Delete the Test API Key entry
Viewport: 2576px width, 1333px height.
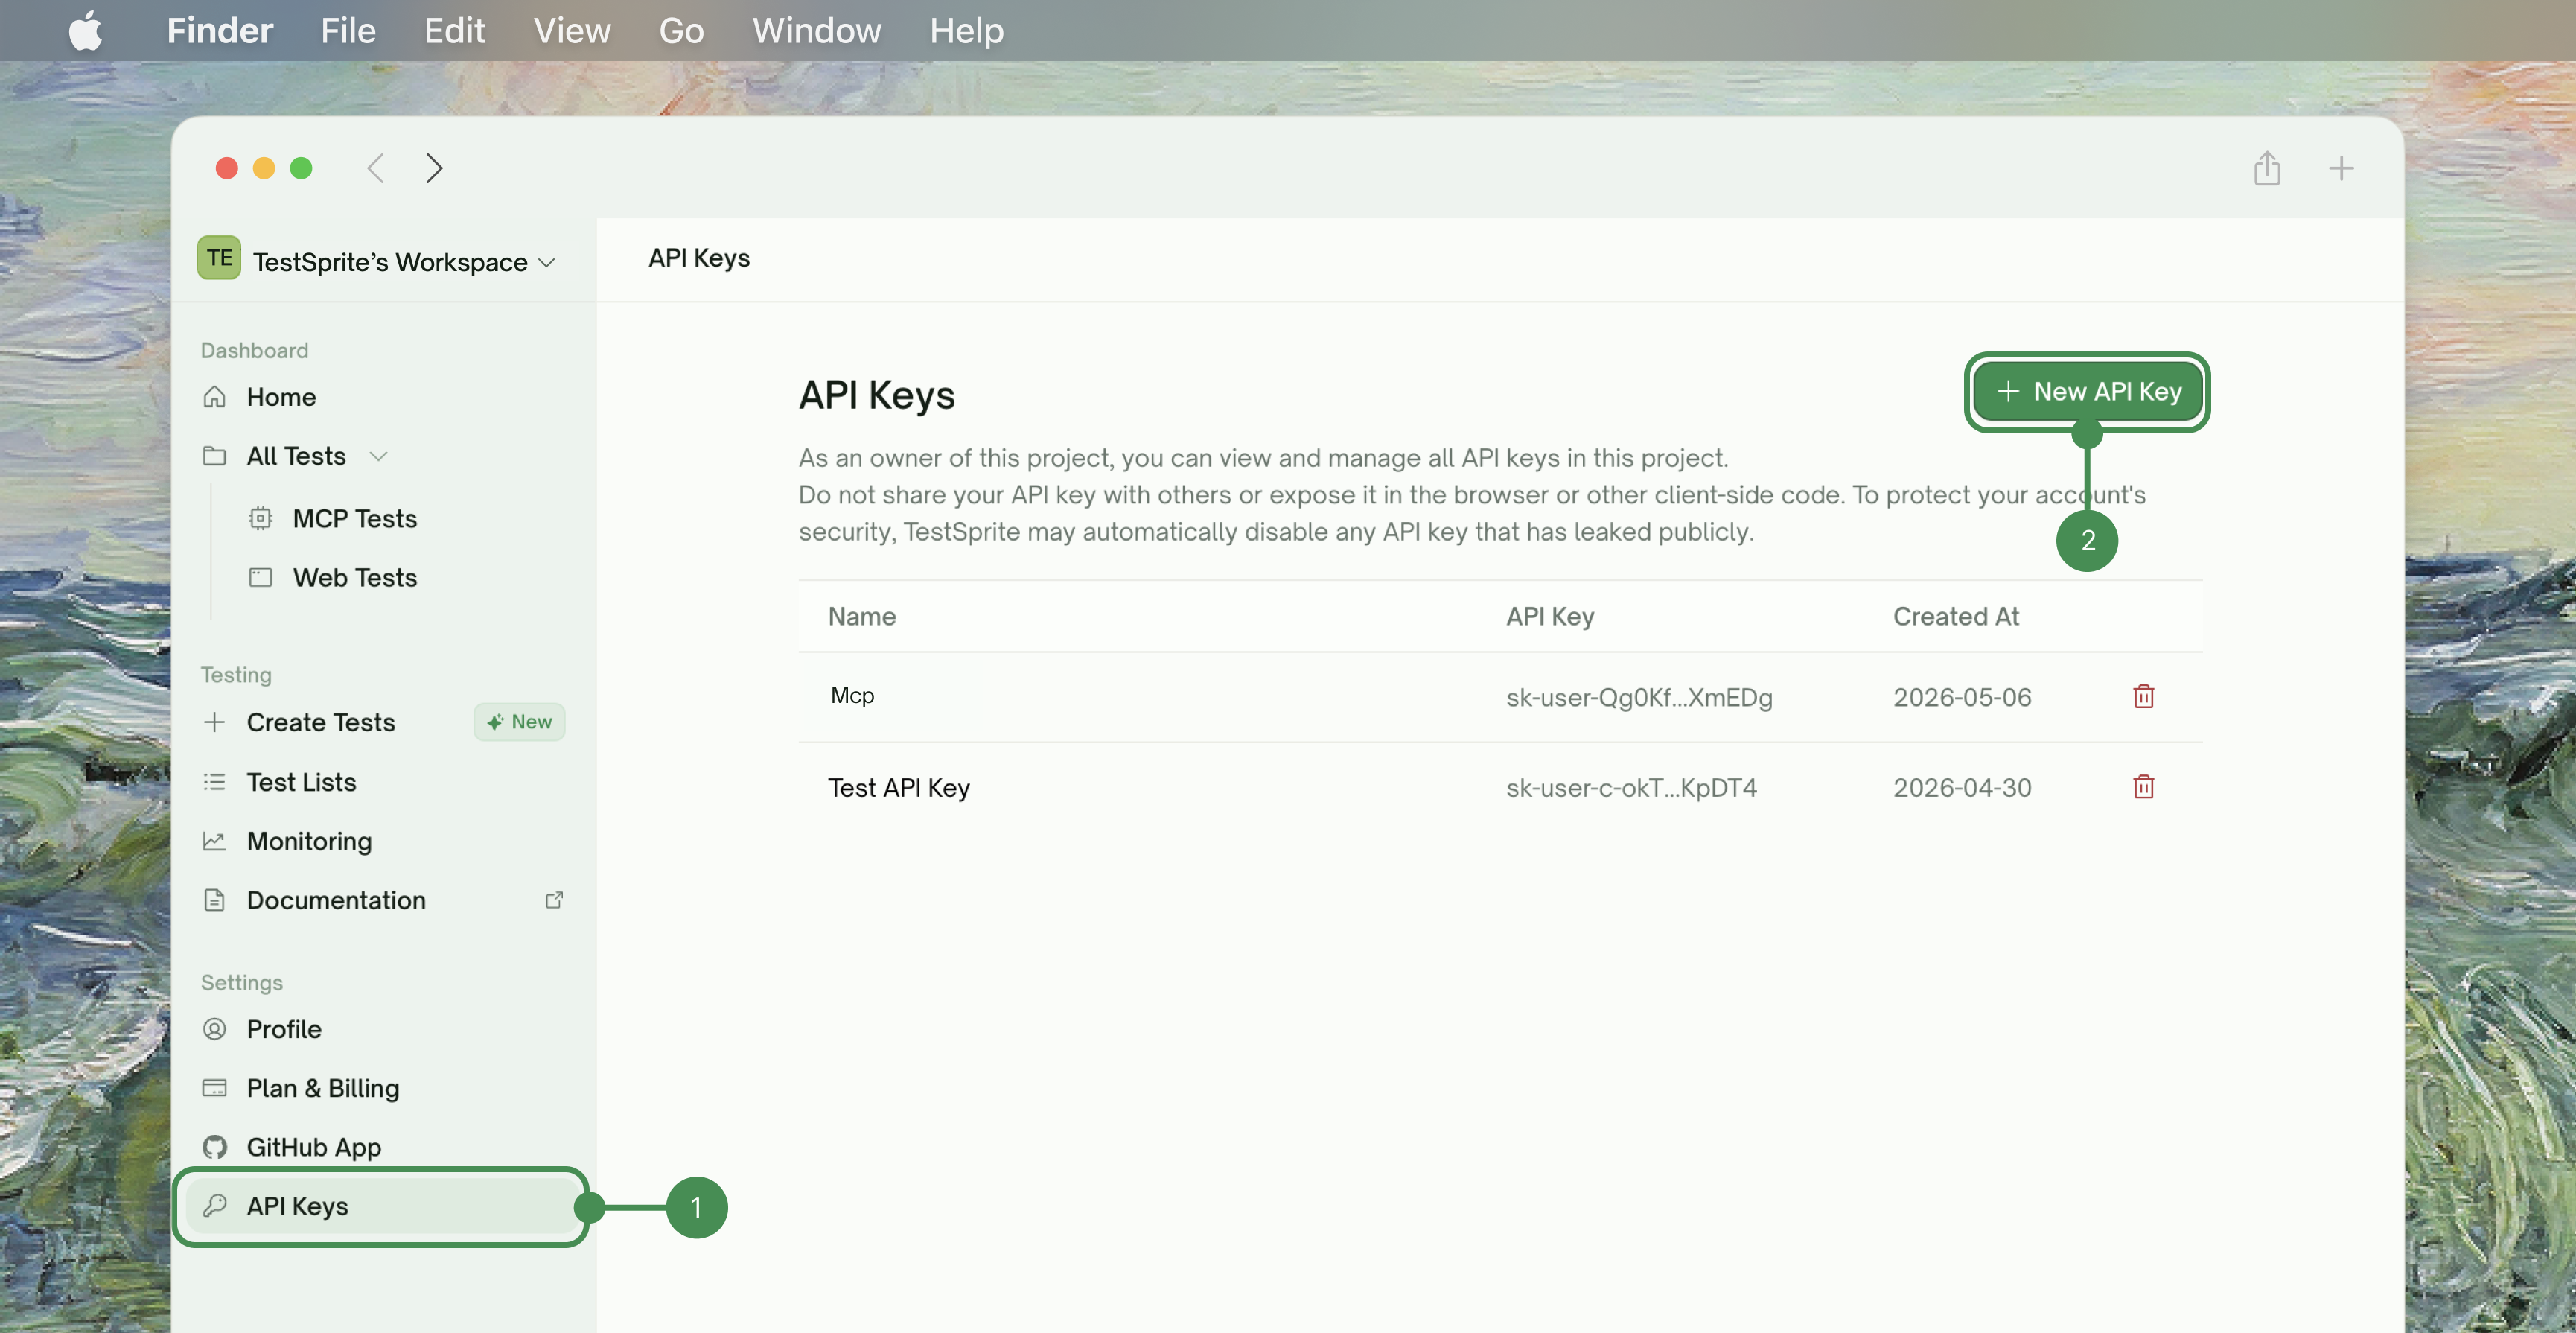tap(2143, 787)
